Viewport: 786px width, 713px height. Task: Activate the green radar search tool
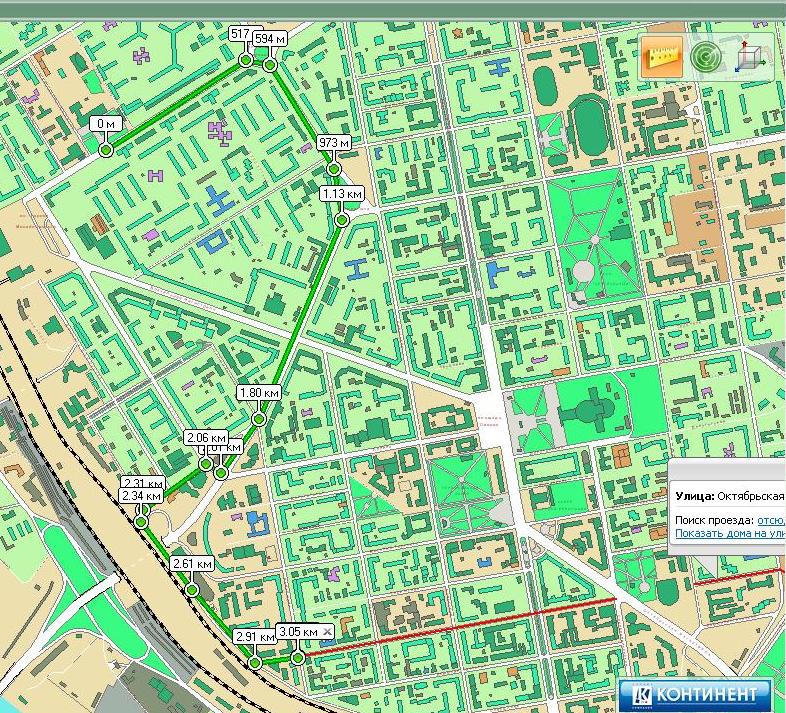point(706,57)
